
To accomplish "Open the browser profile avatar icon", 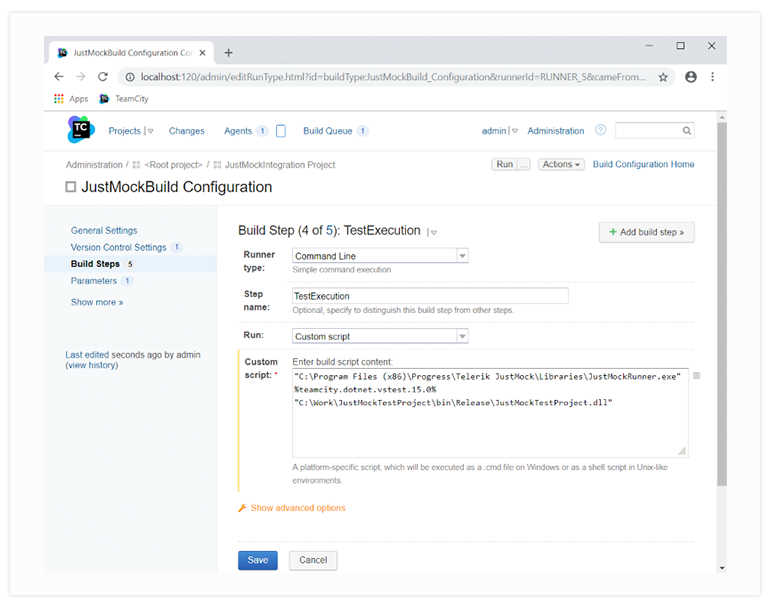I will point(690,77).
